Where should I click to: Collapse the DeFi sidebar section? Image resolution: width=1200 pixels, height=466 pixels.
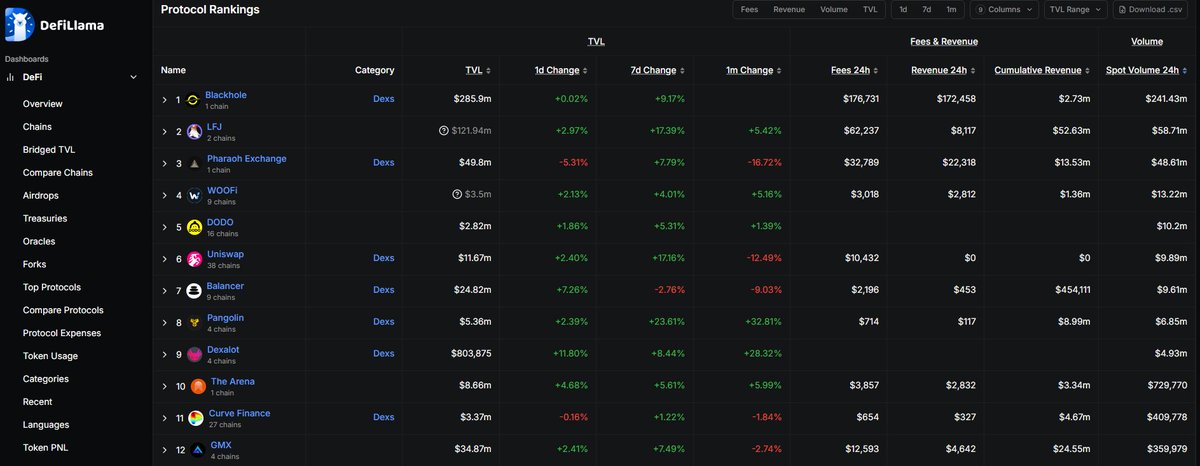pos(133,77)
